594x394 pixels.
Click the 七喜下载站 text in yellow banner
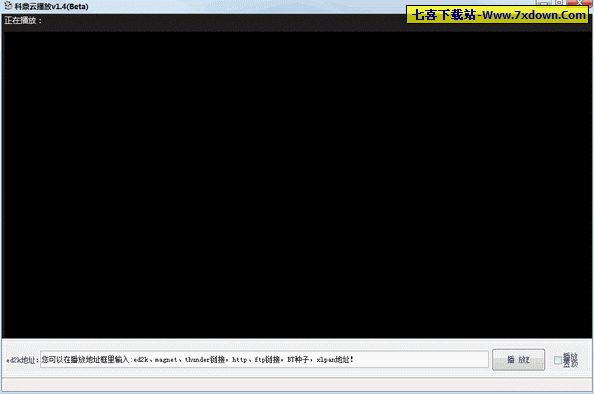pos(444,15)
